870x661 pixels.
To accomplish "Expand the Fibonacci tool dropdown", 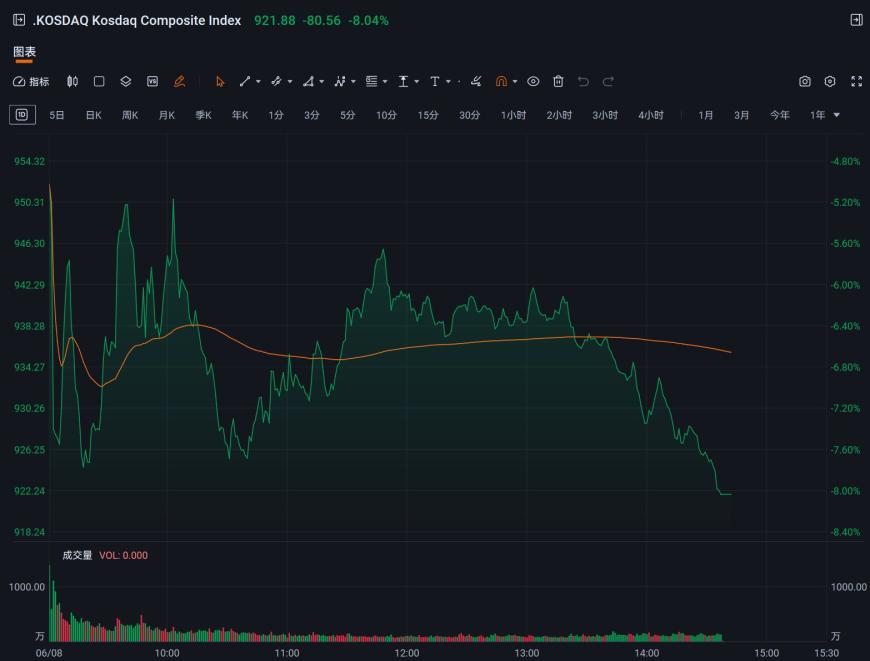I will (x=385, y=82).
